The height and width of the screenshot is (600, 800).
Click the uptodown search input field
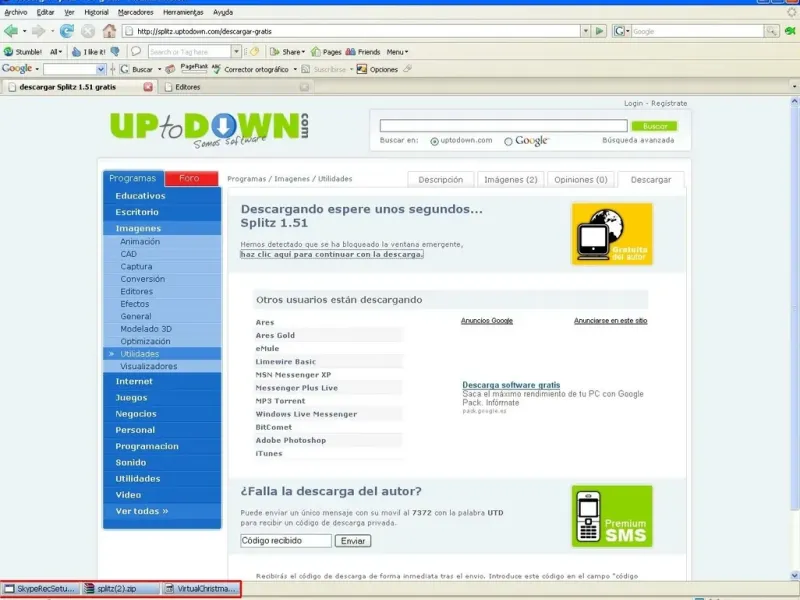point(503,126)
